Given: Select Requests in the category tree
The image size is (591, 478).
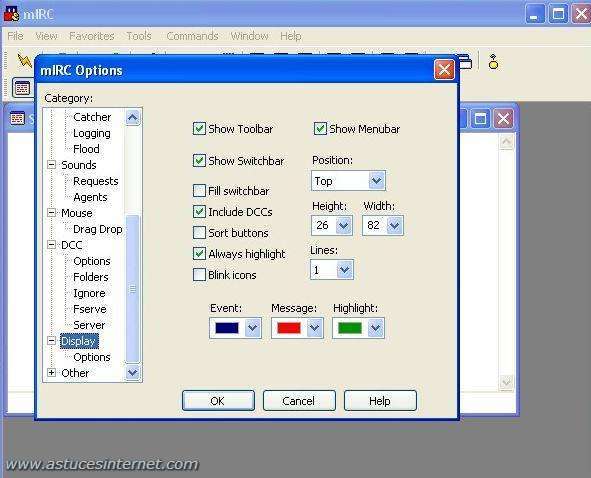Looking at the screenshot, I should [x=96, y=181].
